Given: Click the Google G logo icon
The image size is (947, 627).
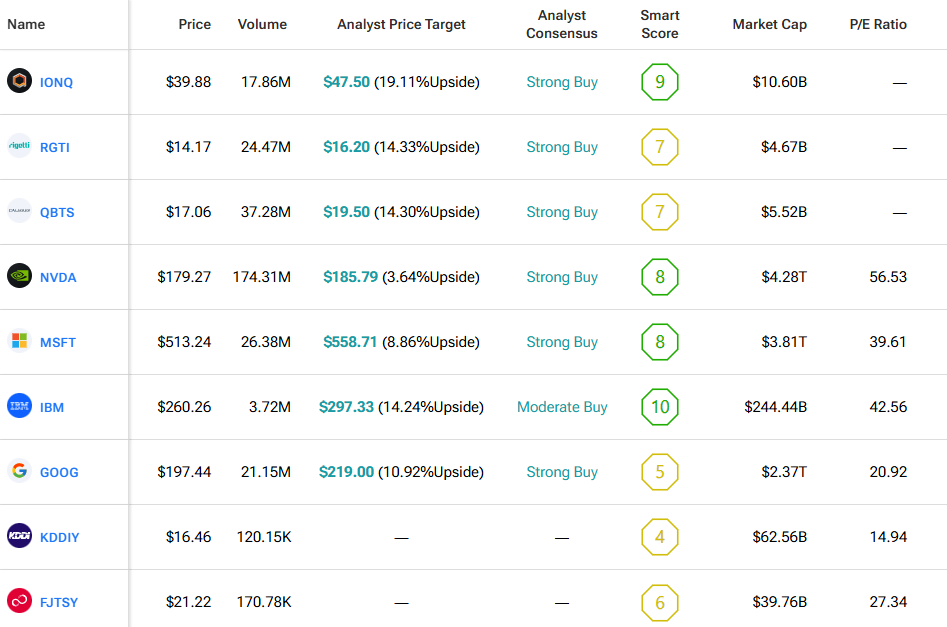Looking at the screenshot, I should pyautogui.click(x=19, y=472).
